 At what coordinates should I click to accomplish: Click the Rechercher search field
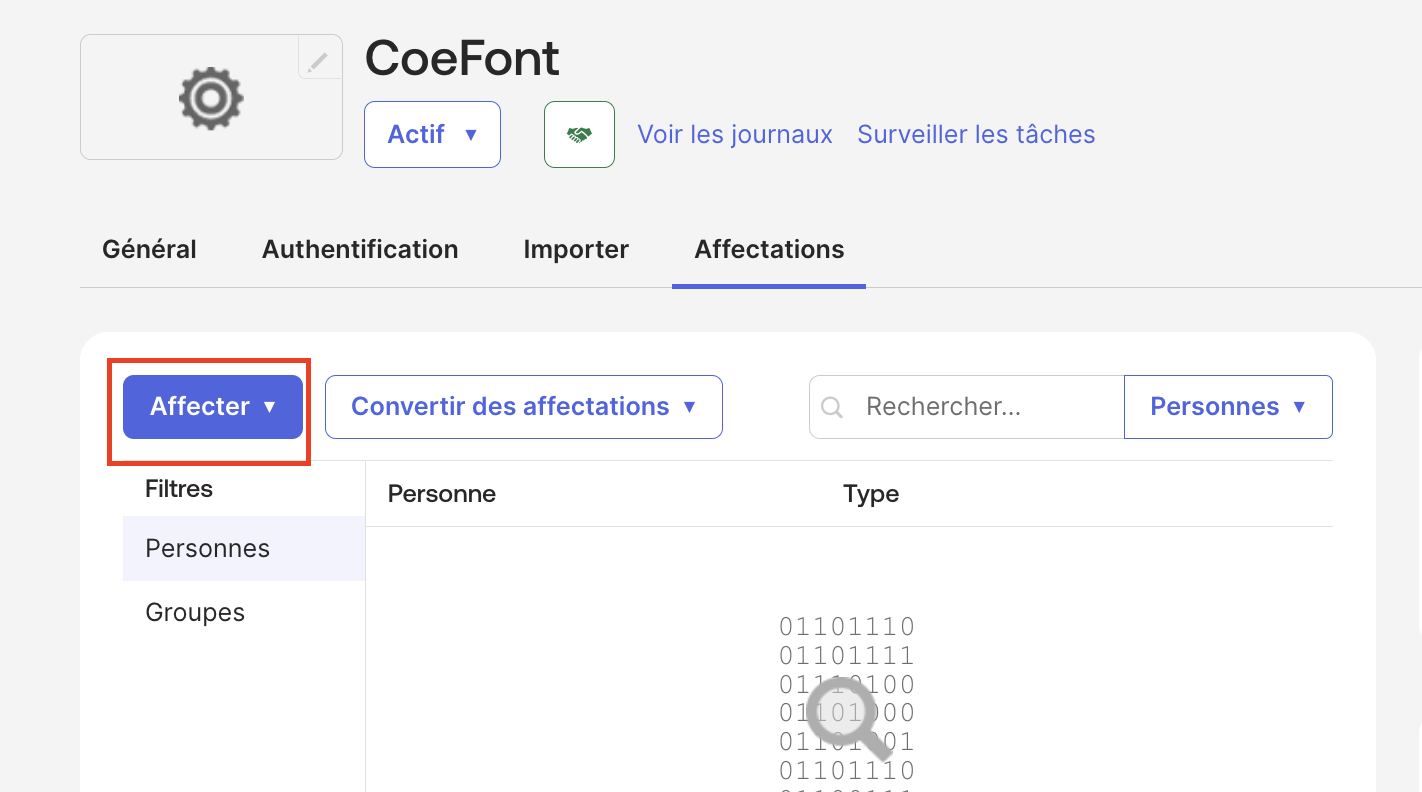coord(967,407)
